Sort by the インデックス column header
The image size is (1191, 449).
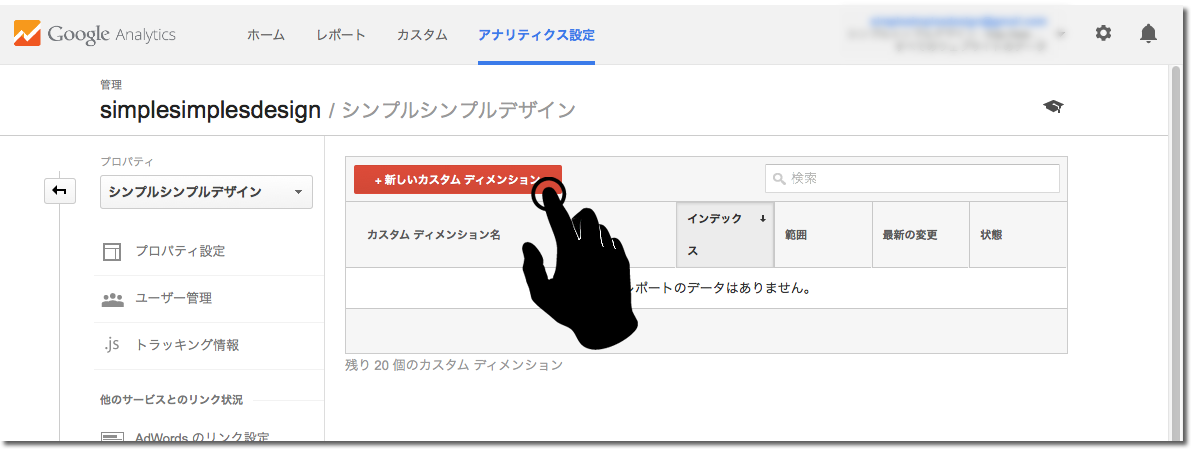pyautogui.click(x=725, y=235)
